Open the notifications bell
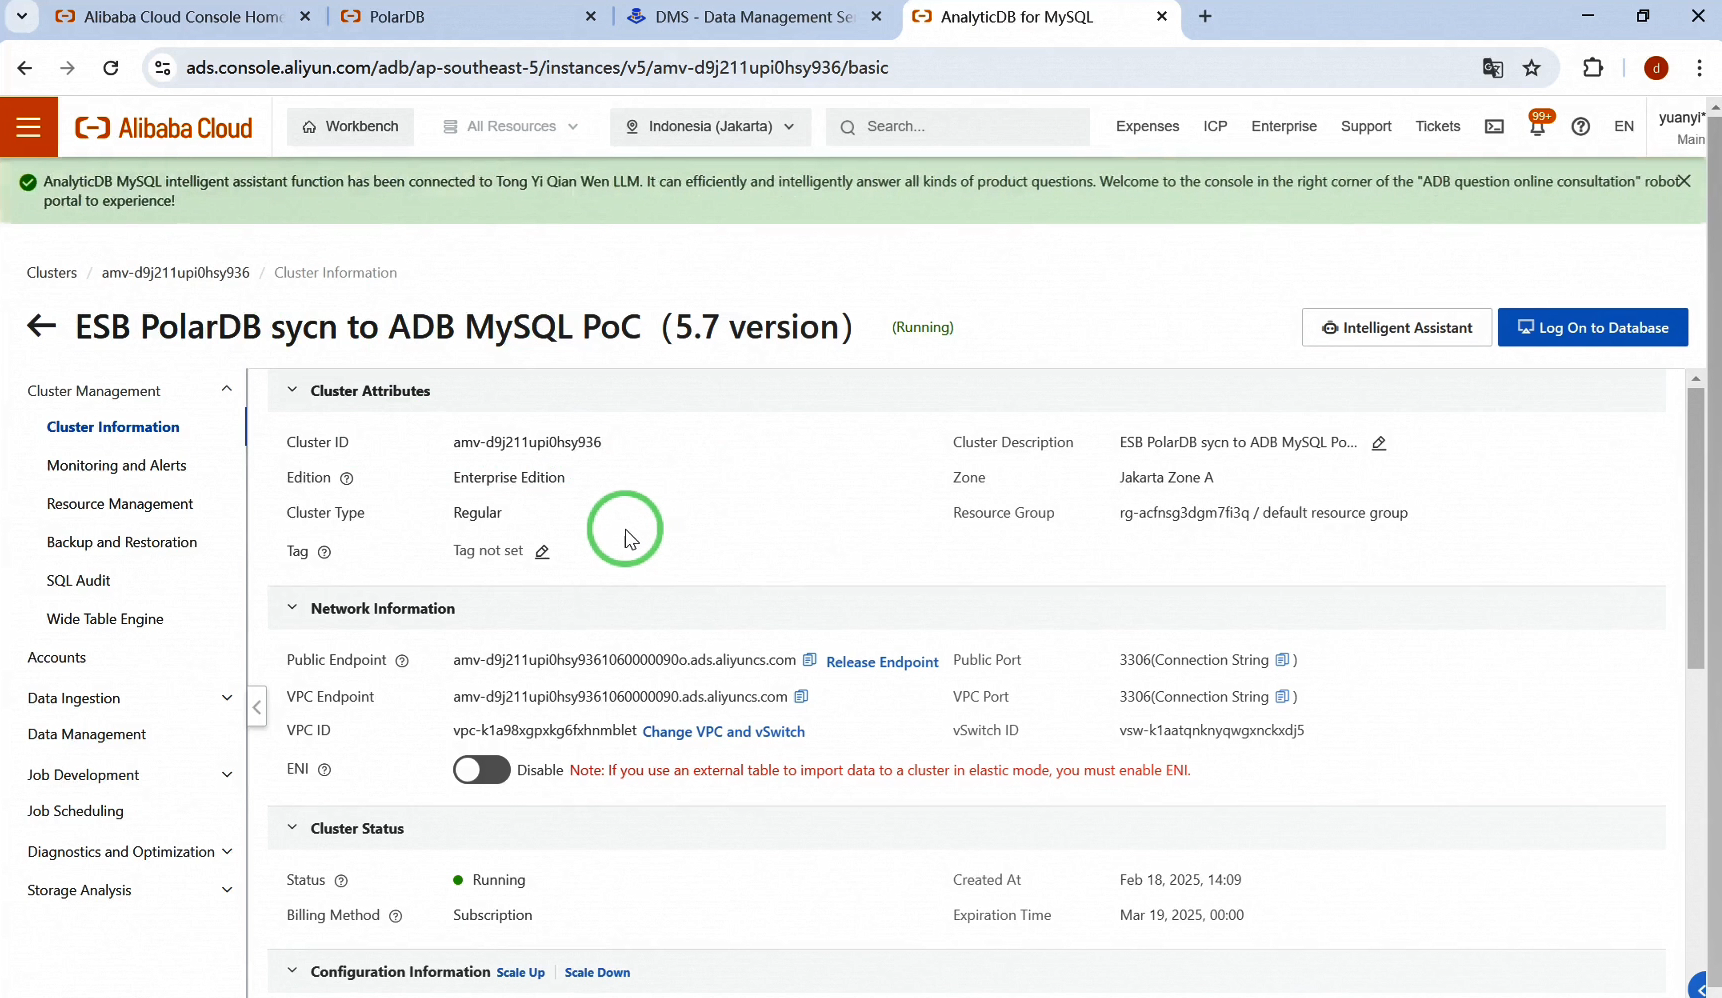The image size is (1722, 998). [x=1538, y=126]
